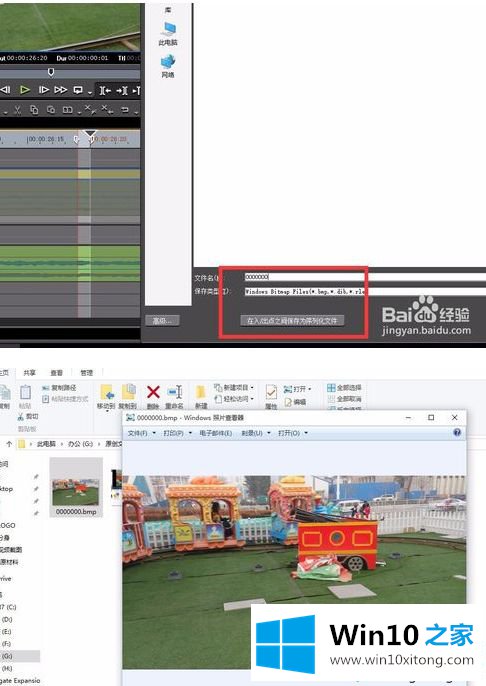486x686 pixels.
Task: Click the preview position slider handle
Action: (x=51, y=72)
